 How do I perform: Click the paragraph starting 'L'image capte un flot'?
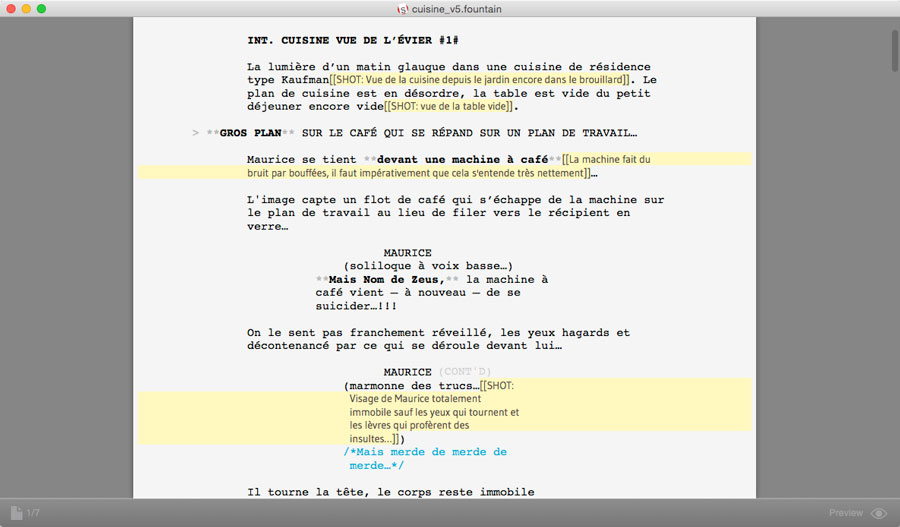click(x=455, y=213)
